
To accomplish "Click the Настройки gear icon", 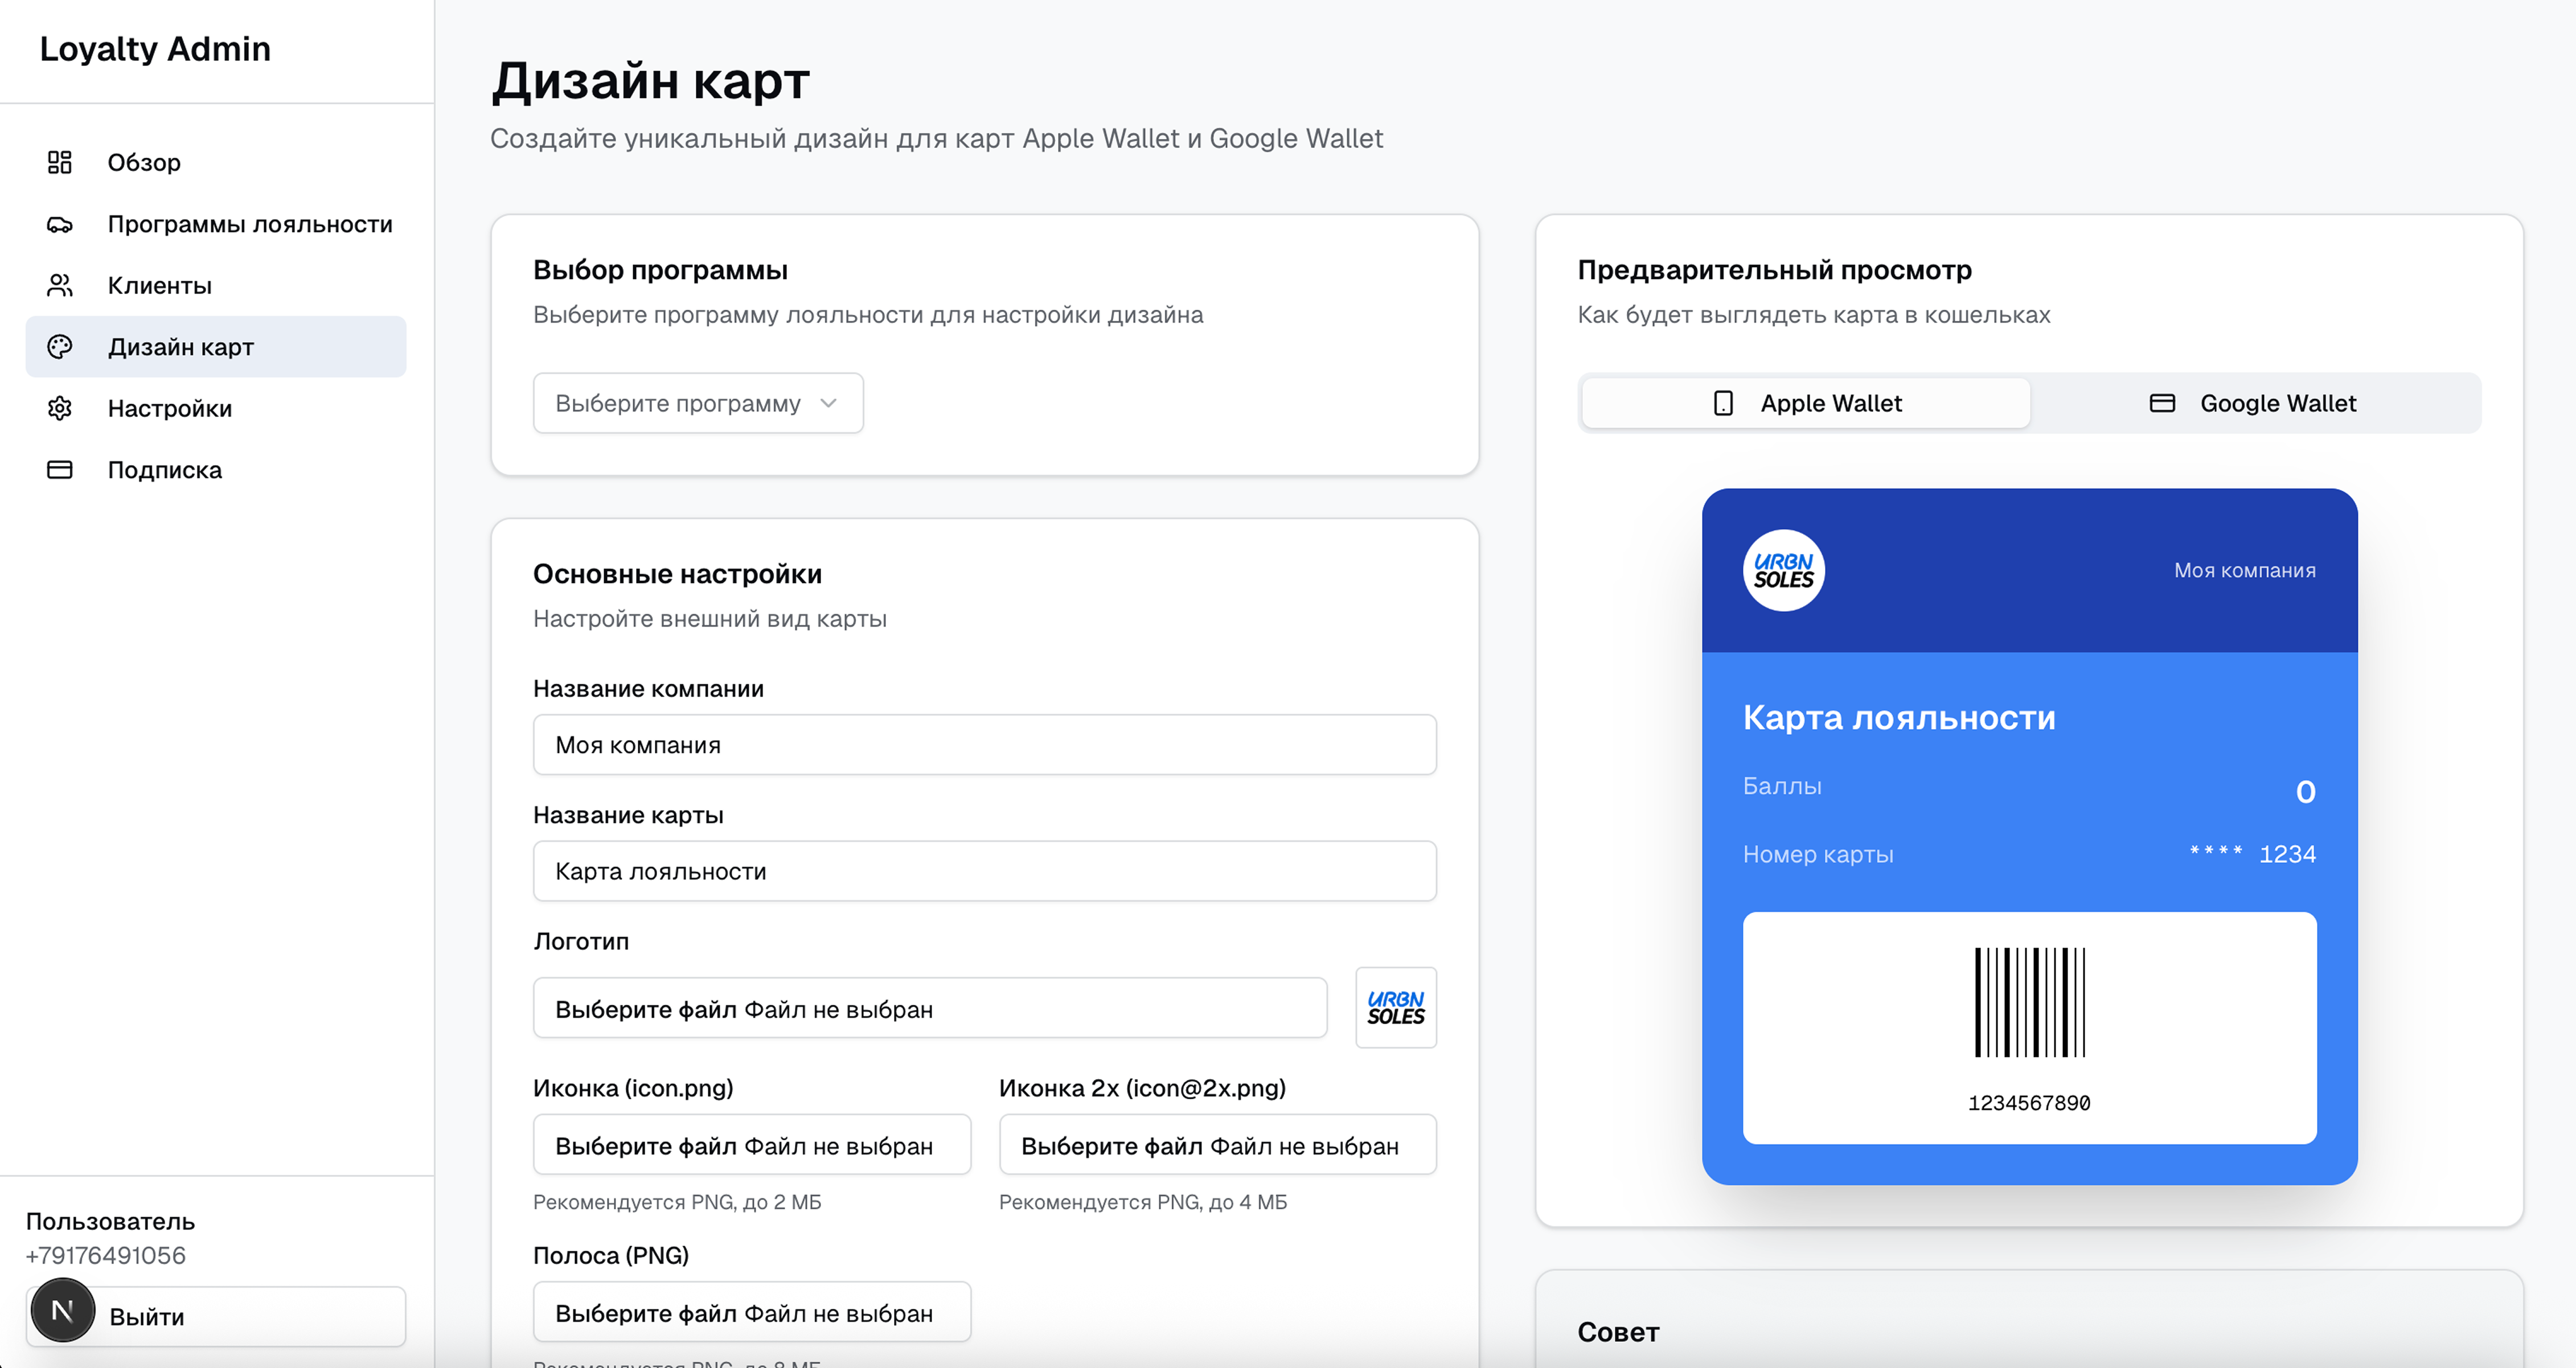I will pos(60,408).
